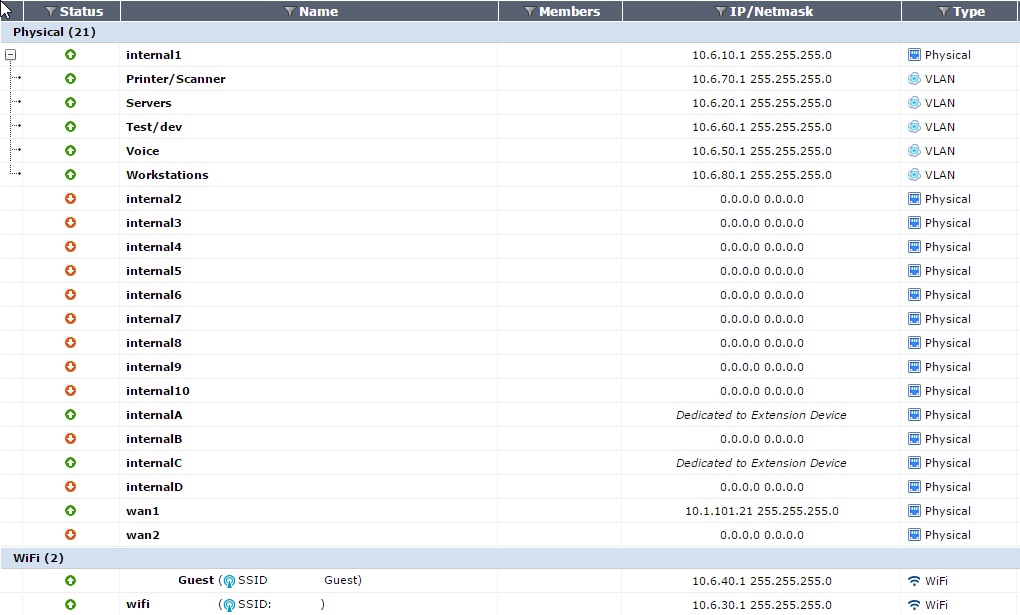1020x615 pixels.
Task: Click the down status icon for internal2
Action: tap(70, 198)
